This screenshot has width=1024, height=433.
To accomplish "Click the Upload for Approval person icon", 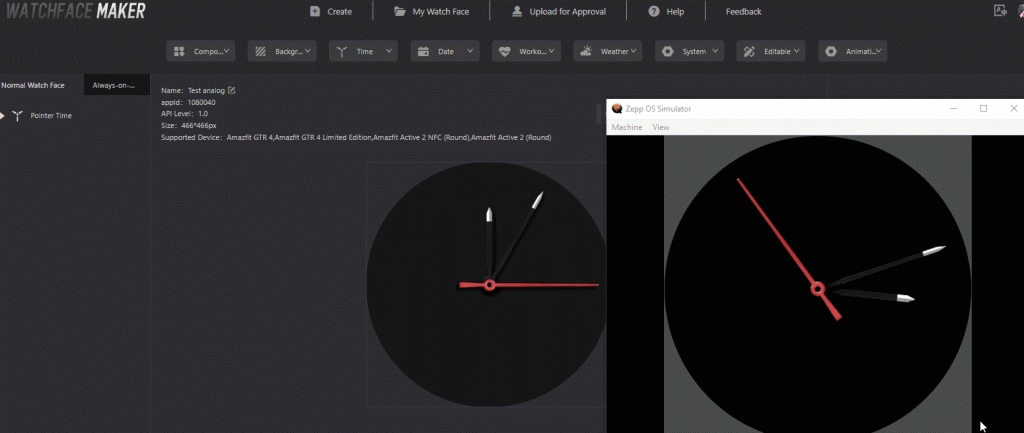I will (517, 11).
